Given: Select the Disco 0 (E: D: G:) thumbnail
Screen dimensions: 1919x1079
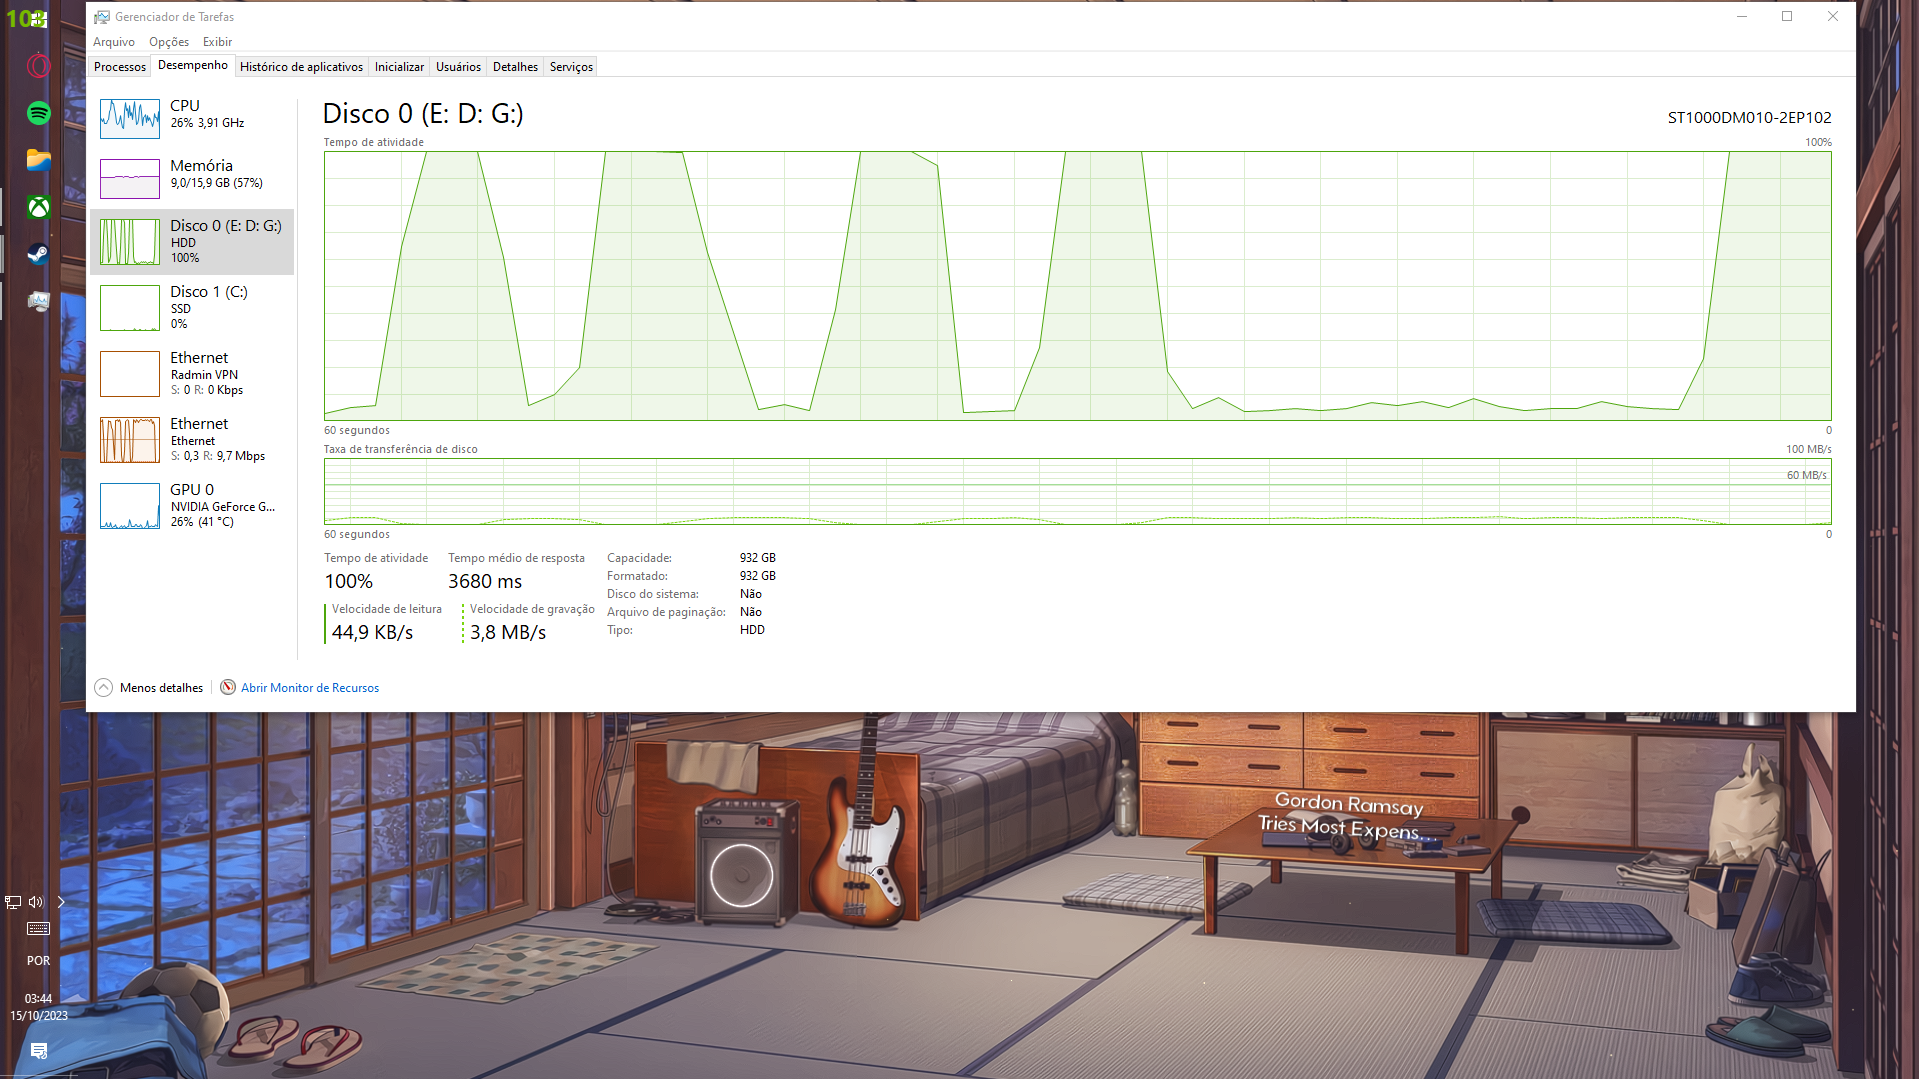Looking at the screenshot, I should (130, 242).
